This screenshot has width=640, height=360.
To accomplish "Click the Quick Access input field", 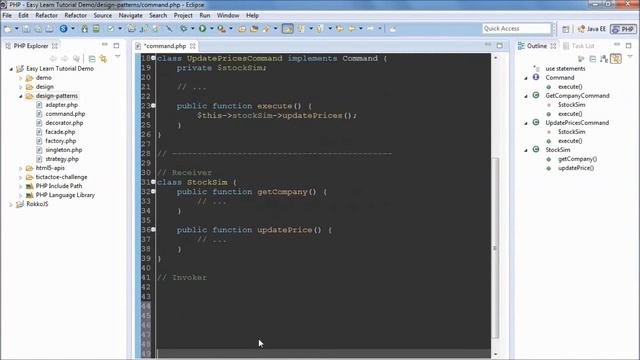I will (x=516, y=29).
